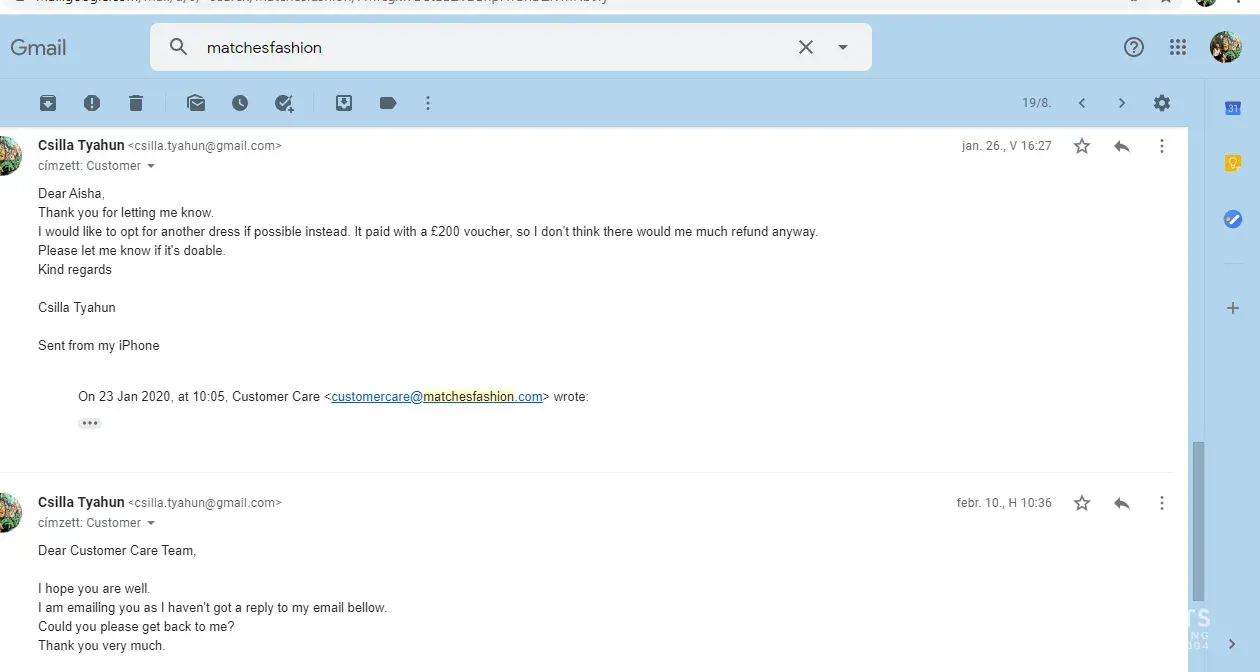The height and width of the screenshot is (672, 1260).
Task: Open toolbar more actions menu
Action: [428, 103]
